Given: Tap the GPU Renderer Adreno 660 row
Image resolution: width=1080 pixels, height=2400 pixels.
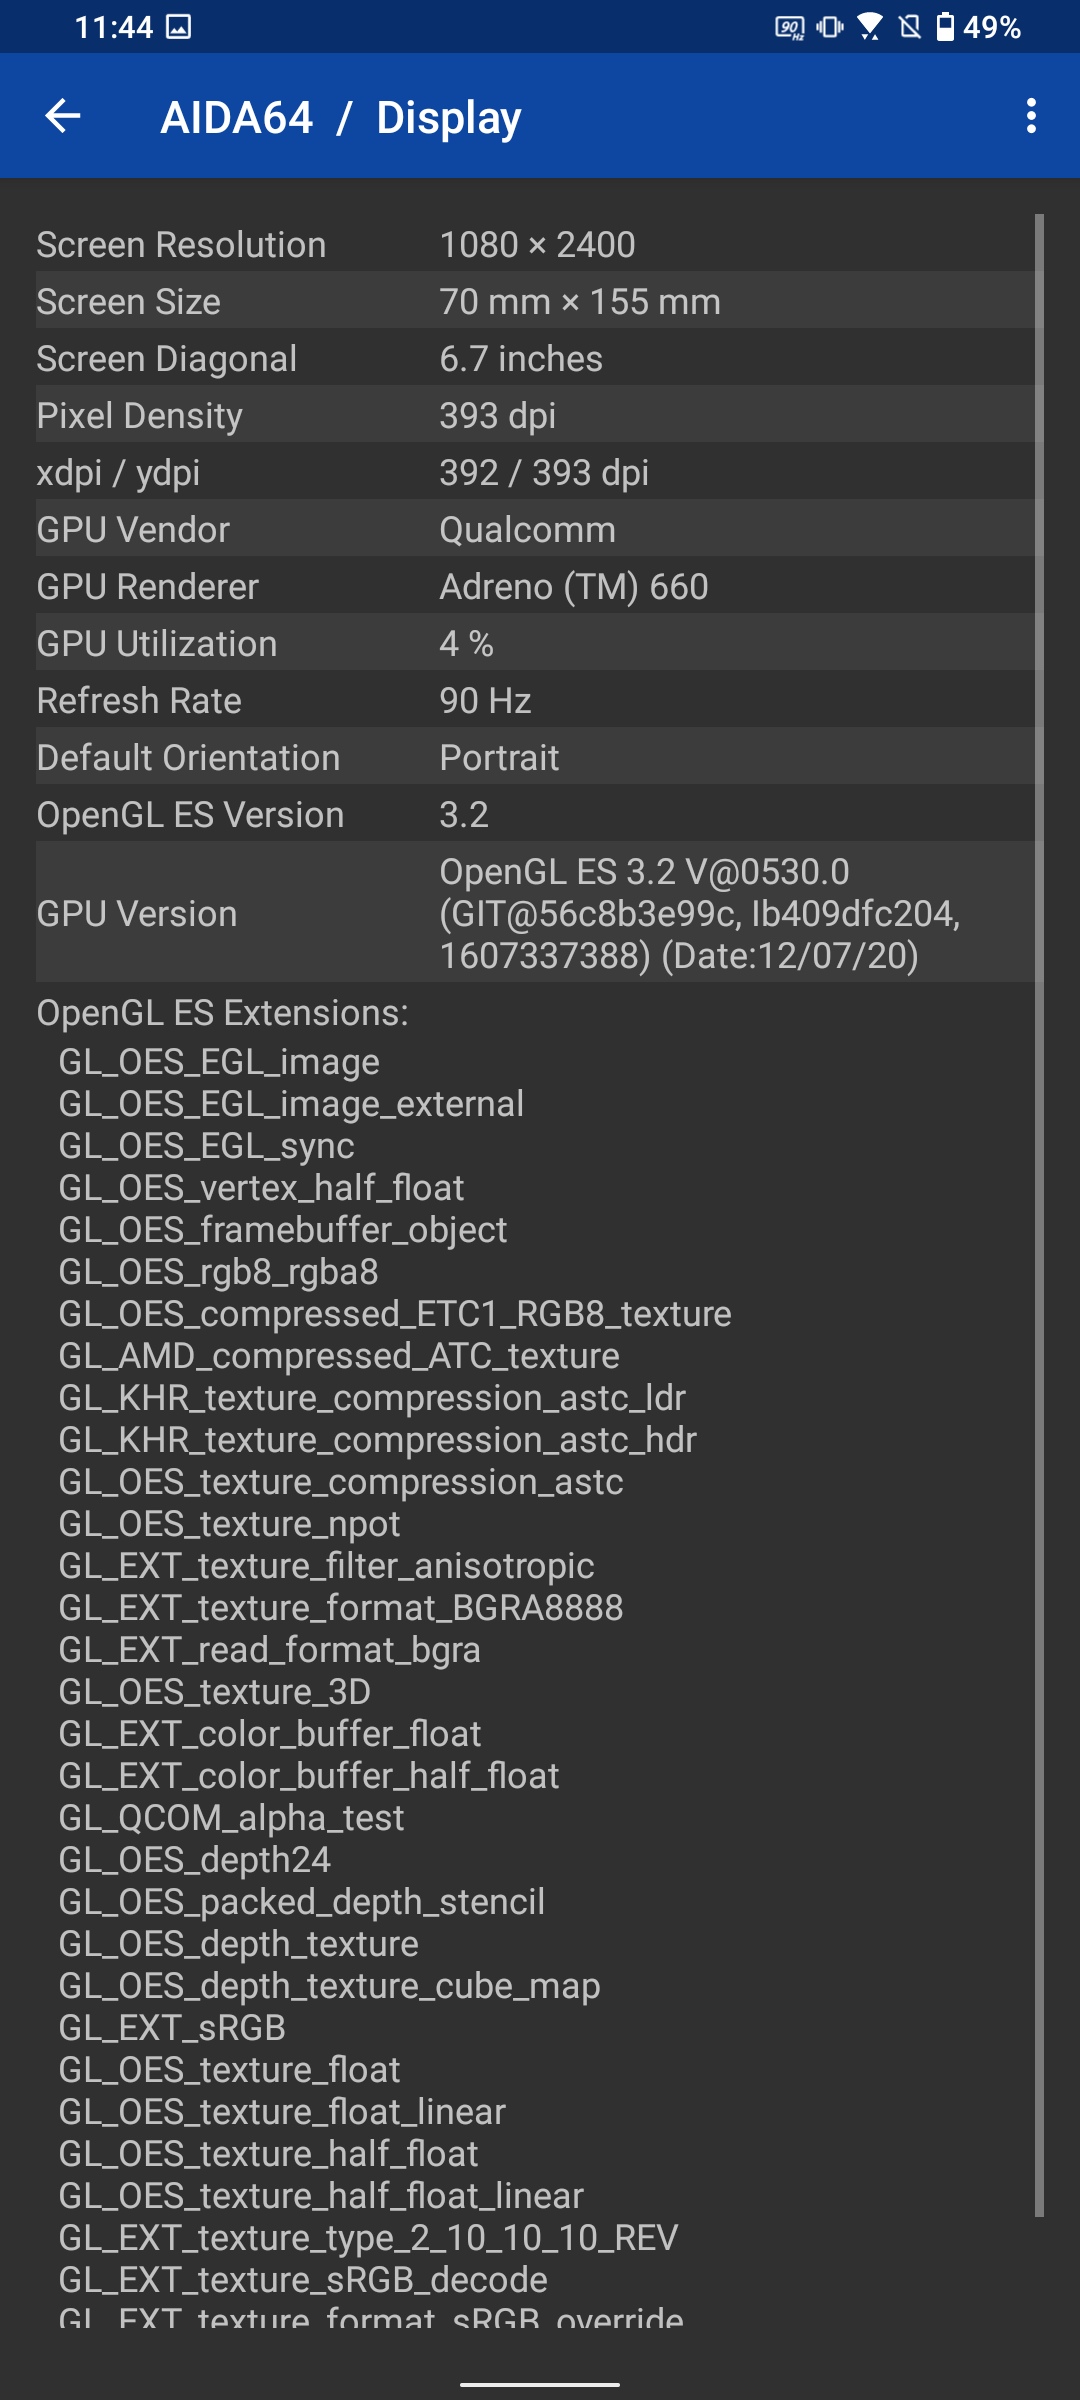Looking at the screenshot, I should (538, 587).
